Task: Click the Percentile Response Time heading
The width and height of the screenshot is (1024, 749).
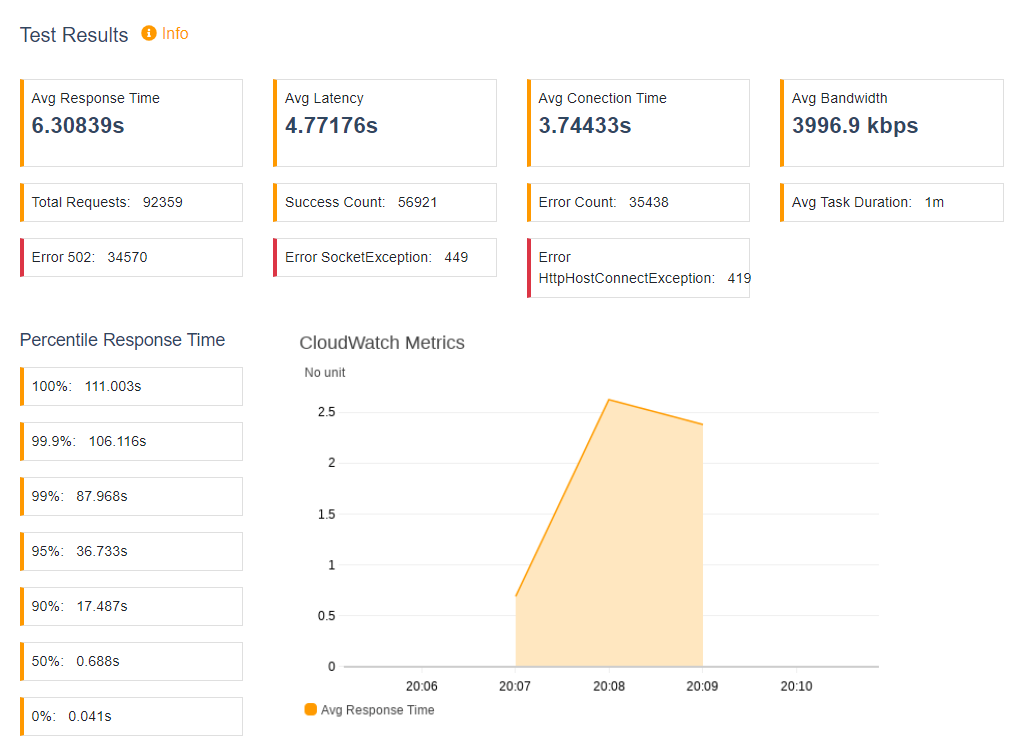Action: tap(122, 340)
